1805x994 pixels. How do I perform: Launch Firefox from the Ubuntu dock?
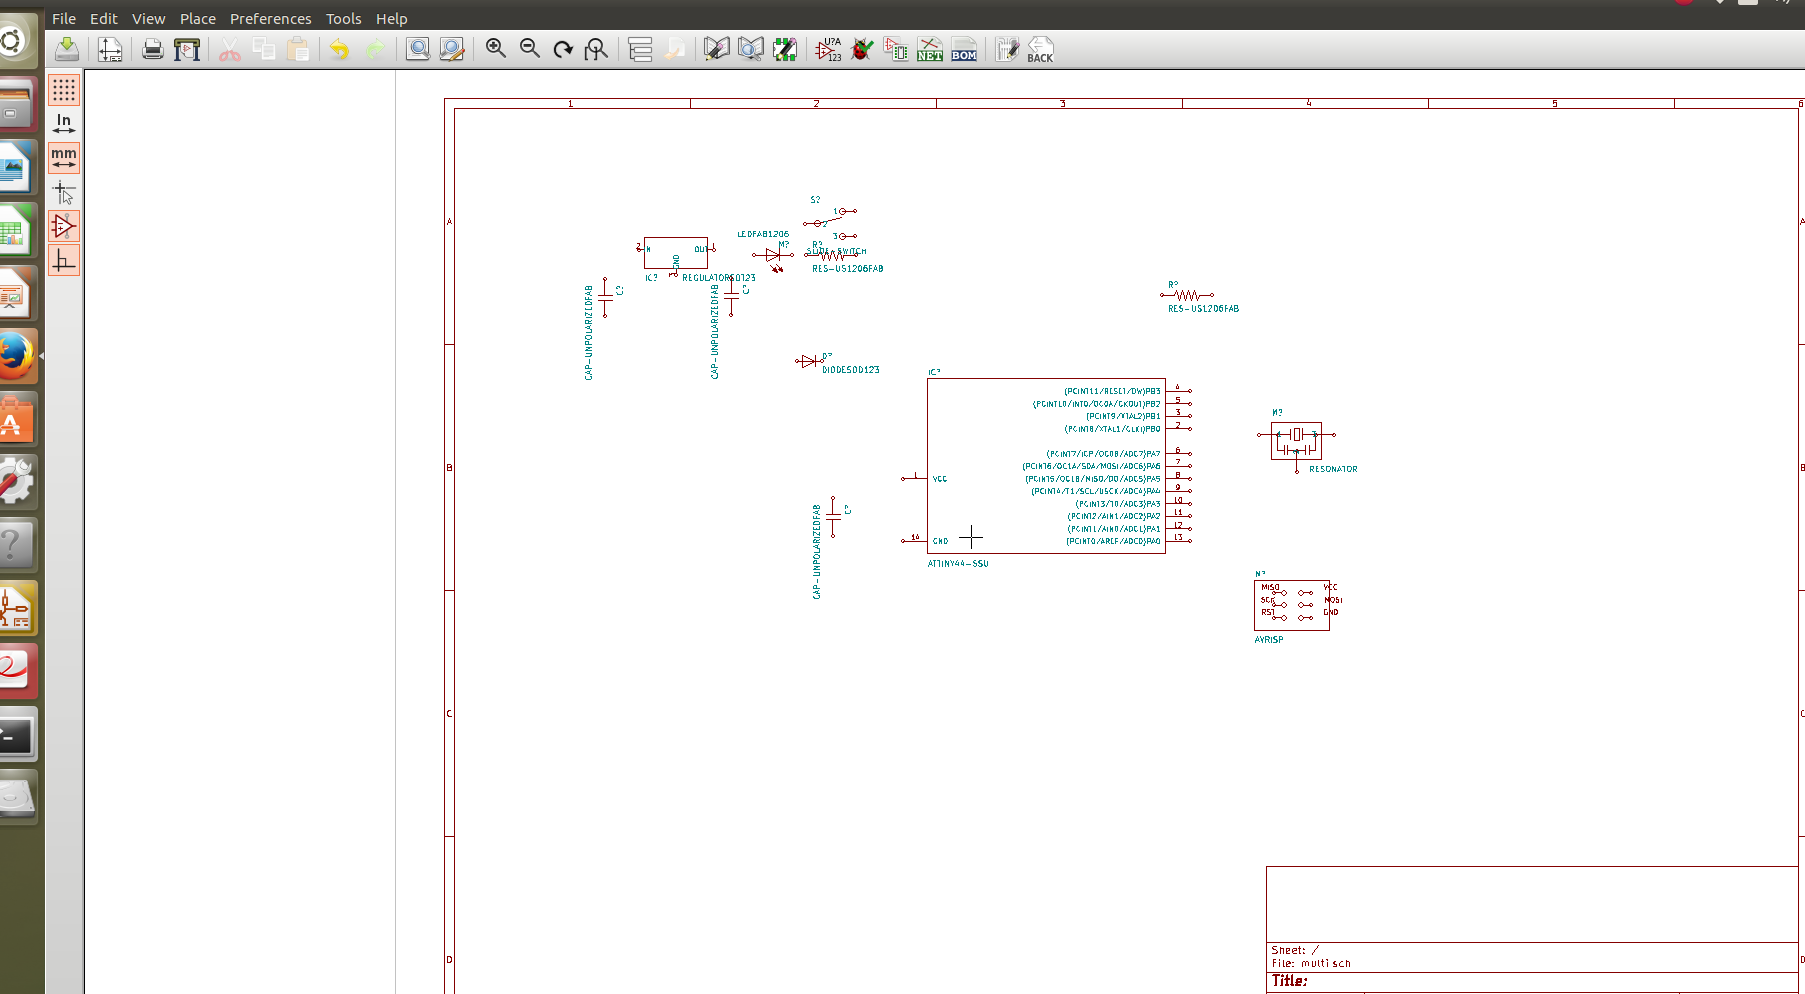(x=17, y=357)
